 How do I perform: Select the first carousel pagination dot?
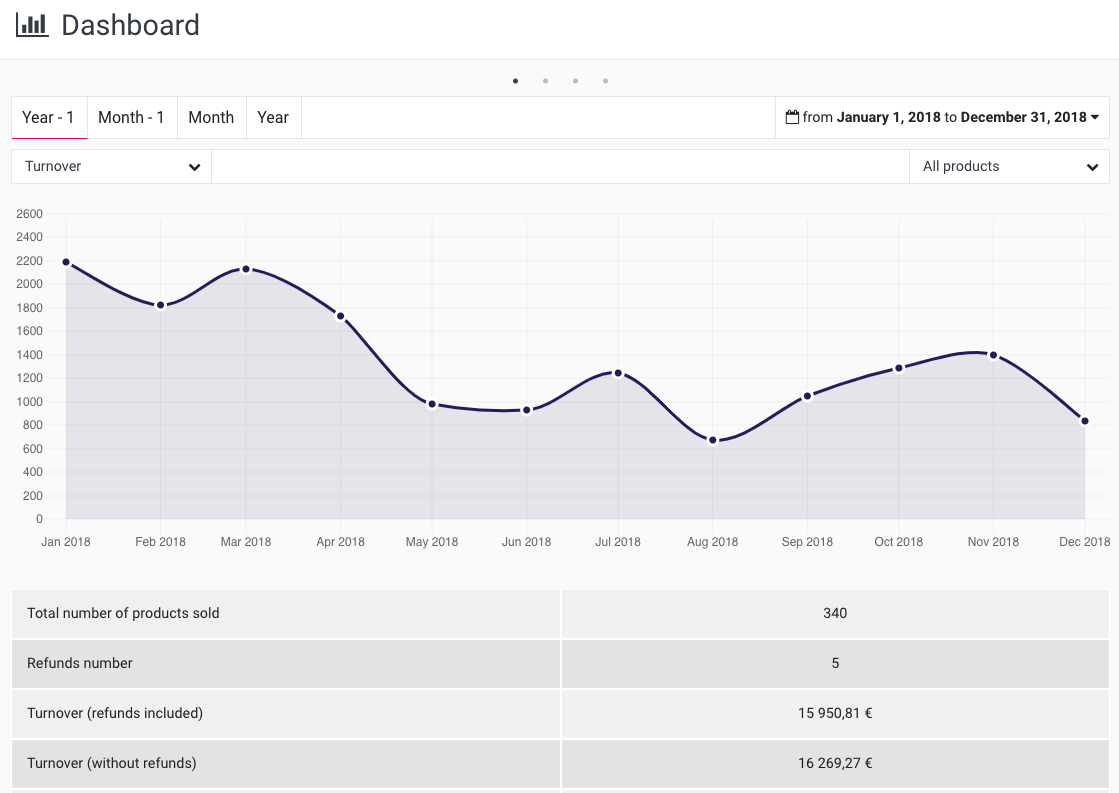coord(515,81)
